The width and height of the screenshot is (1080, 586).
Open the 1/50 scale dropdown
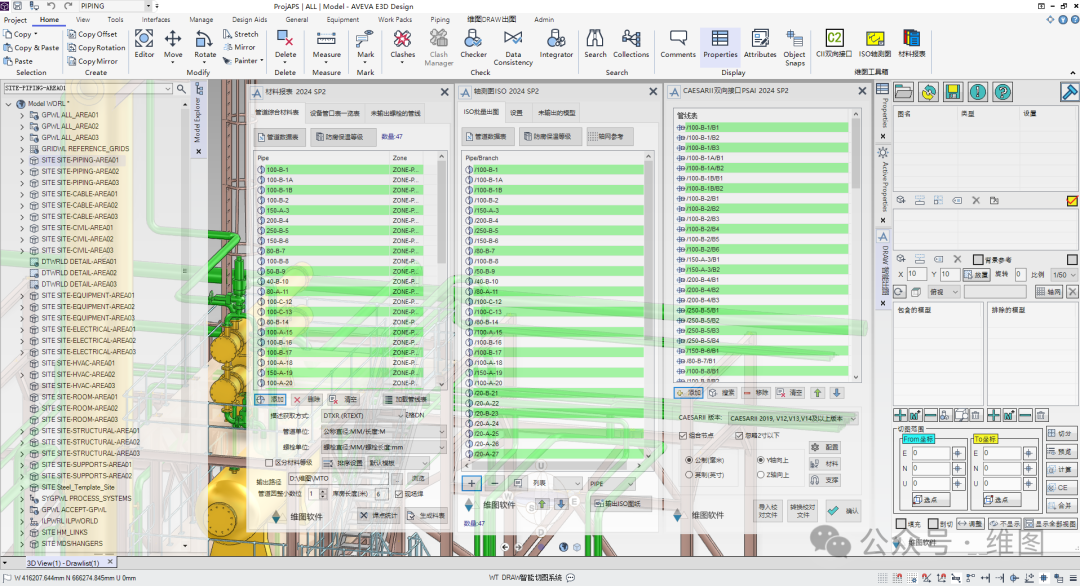pyautogui.click(x=1064, y=275)
